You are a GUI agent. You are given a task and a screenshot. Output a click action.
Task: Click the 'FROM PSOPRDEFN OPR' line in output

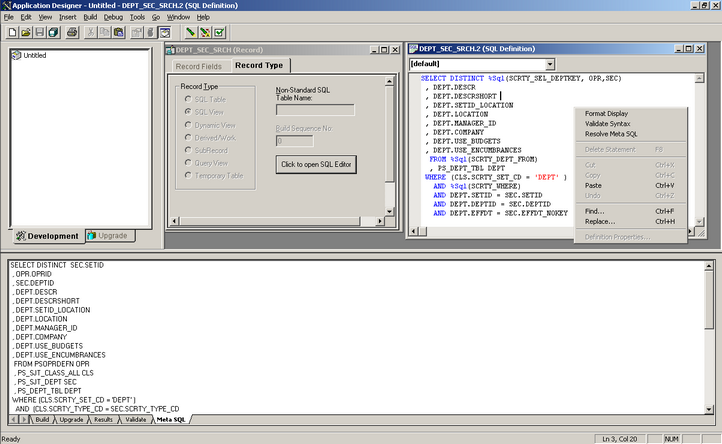pyautogui.click(x=51, y=364)
